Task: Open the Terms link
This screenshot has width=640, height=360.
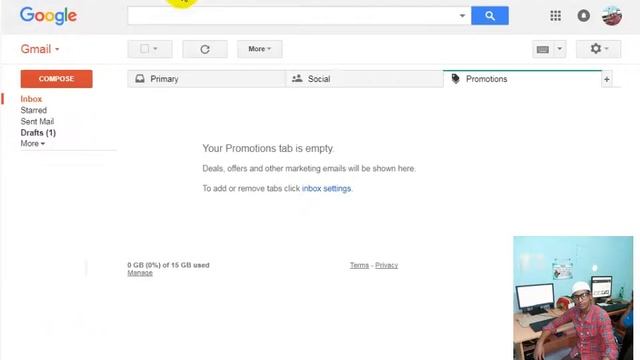Action: click(x=359, y=265)
